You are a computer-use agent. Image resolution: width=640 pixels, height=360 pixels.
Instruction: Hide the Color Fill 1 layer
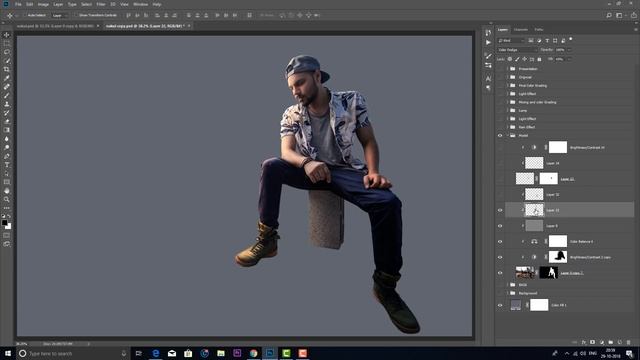point(500,305)
